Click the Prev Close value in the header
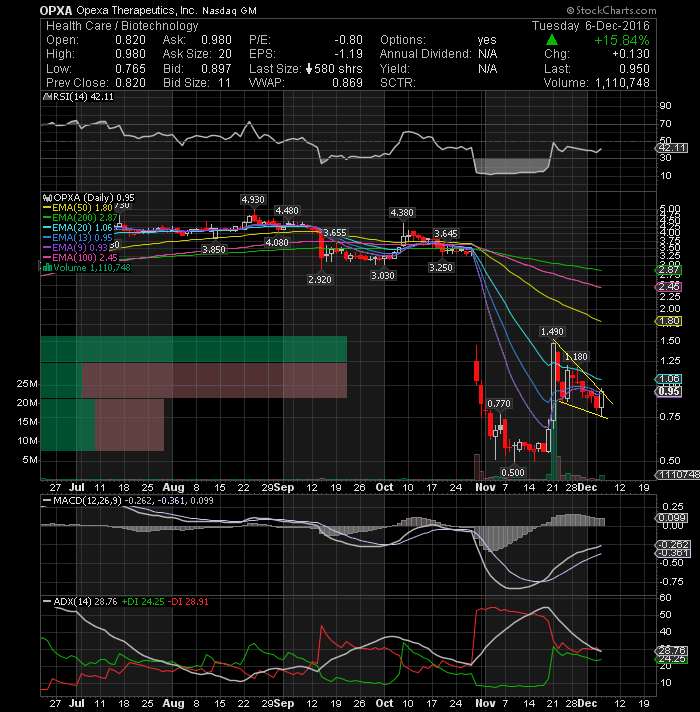 [x=130, y=83]
